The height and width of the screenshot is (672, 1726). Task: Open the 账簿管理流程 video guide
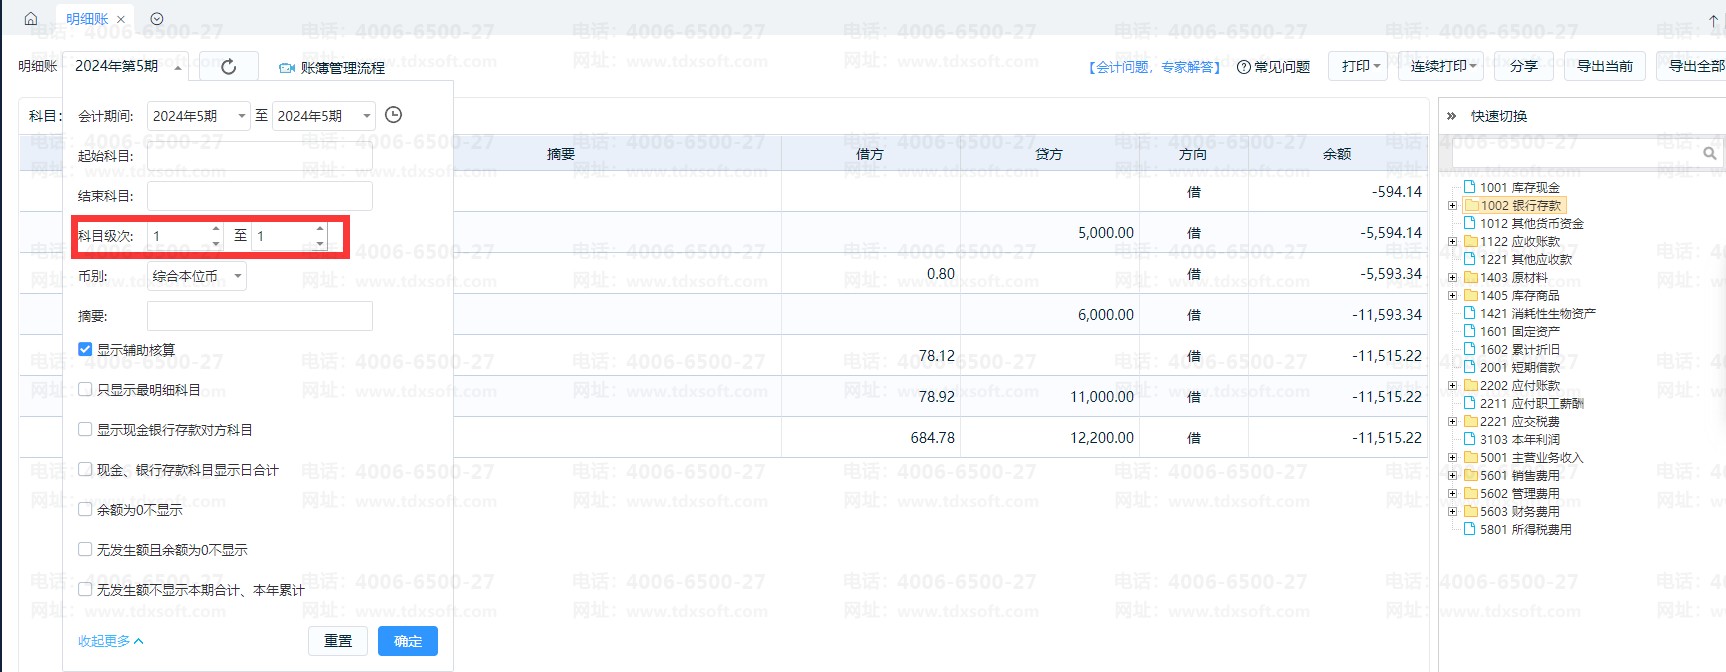click(332, 68)
